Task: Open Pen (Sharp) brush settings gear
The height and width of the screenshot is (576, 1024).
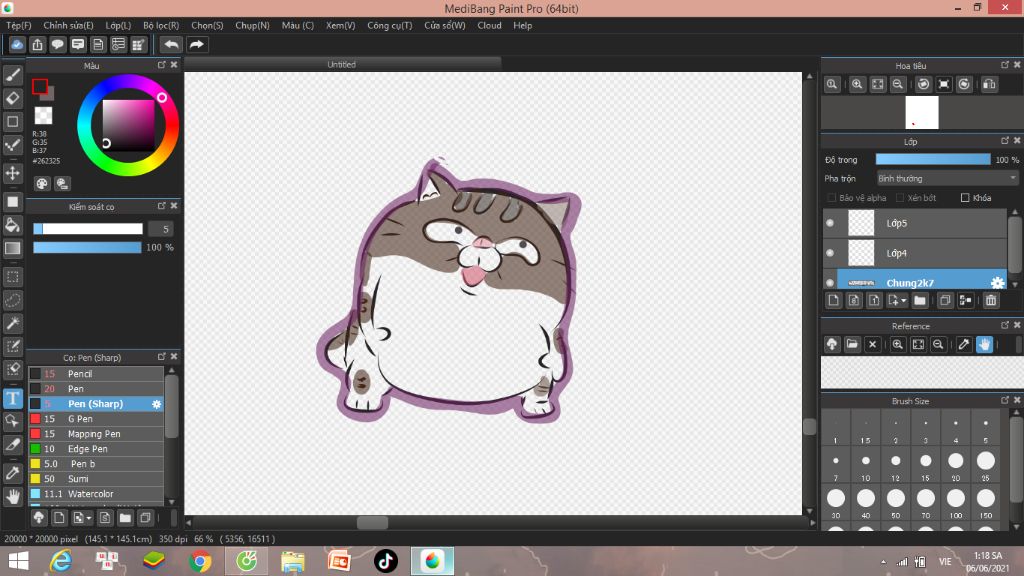Action: click(156, 404)
